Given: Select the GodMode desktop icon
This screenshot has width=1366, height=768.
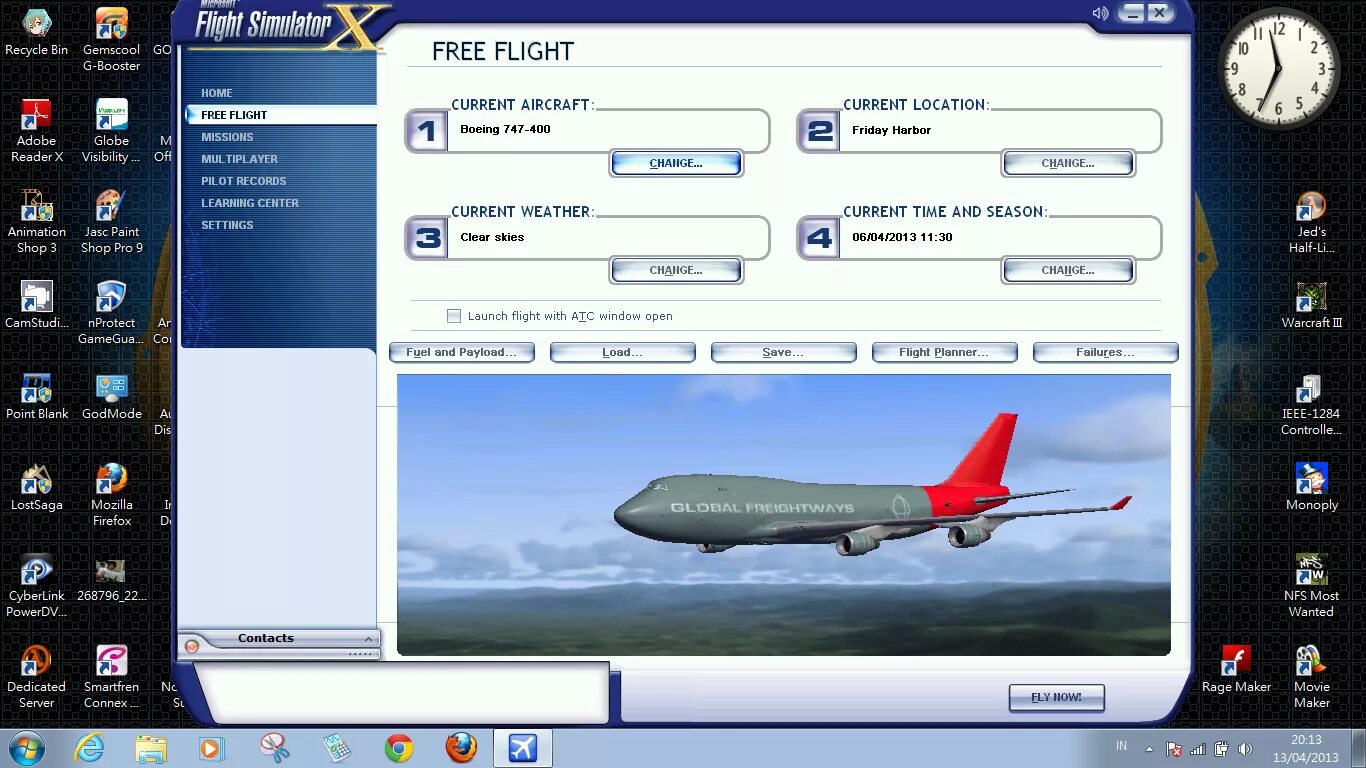Looking at the screenshot, I should [x=111, y=396].
